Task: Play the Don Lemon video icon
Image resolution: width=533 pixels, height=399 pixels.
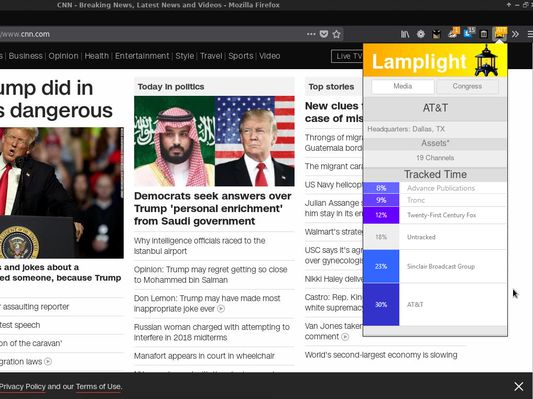Action: tap(221, 309)
